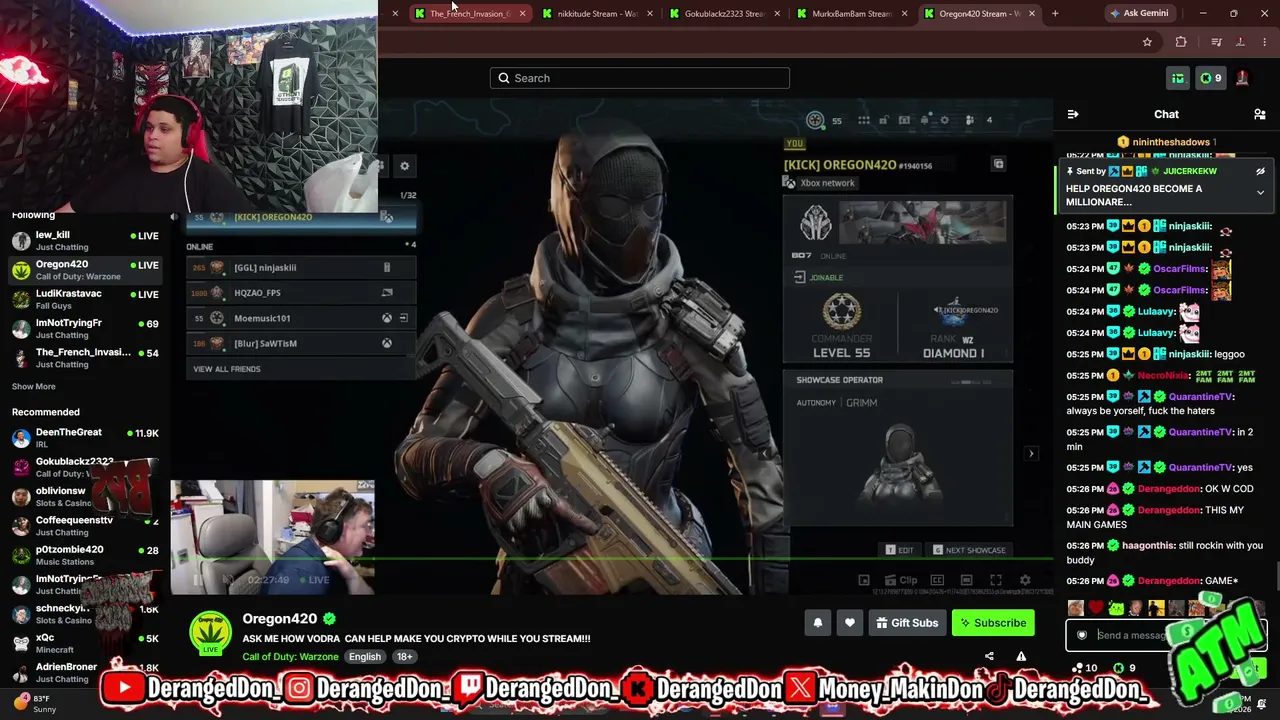Toggle notifications bell for Oregon420

[x=818, y=623]
